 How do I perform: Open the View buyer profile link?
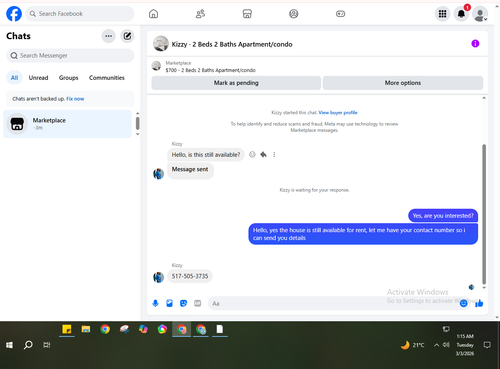tap(338, 113)
